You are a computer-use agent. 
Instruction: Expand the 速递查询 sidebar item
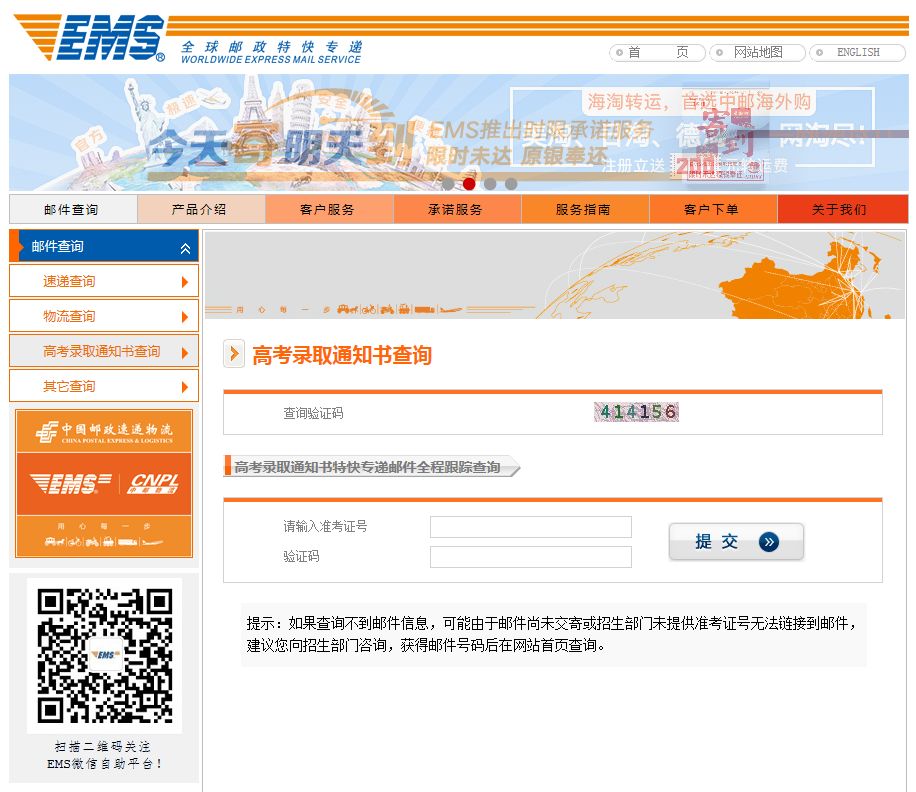[x=104, y=282]
